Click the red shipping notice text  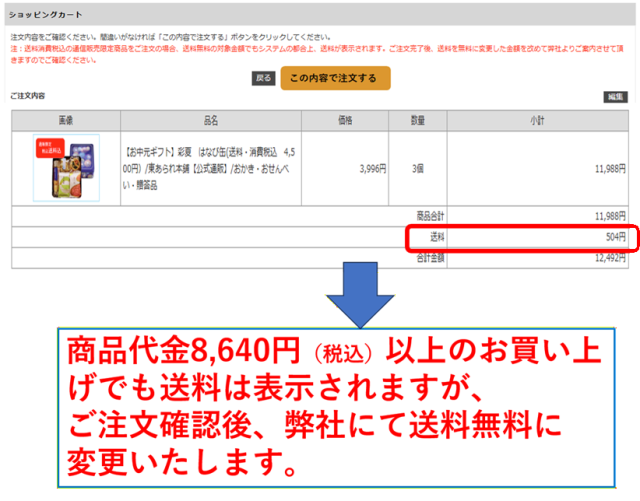317,54
